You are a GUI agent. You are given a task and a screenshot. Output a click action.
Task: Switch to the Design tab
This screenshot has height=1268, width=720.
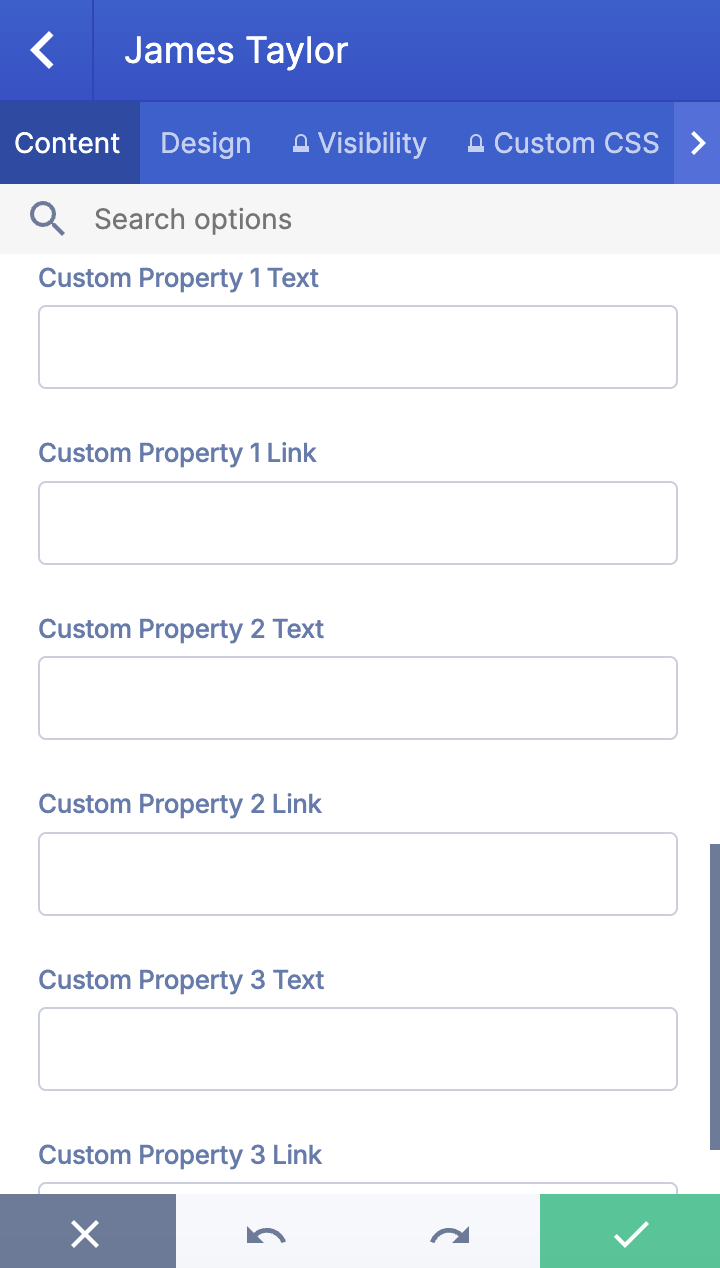[x=206, y=142]
